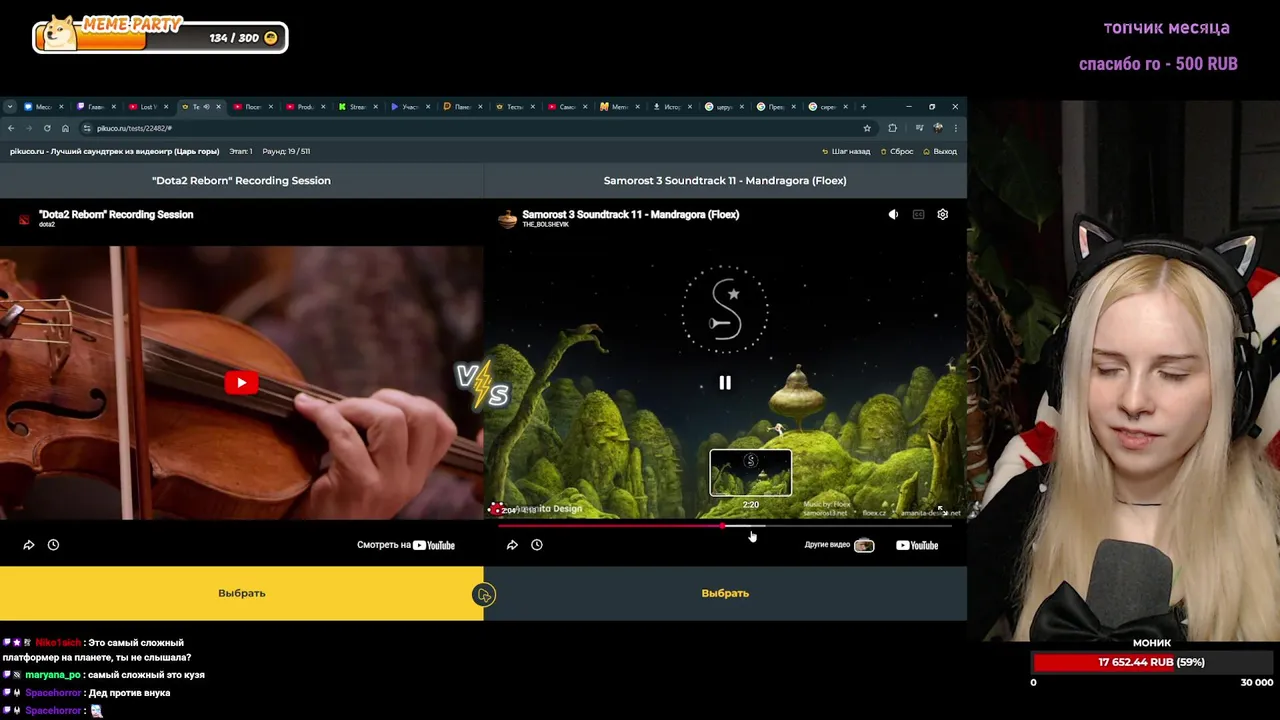The image size is (1280, 720).
Task: Open Samorost 3 video settings gear
Action: point(942,214)
